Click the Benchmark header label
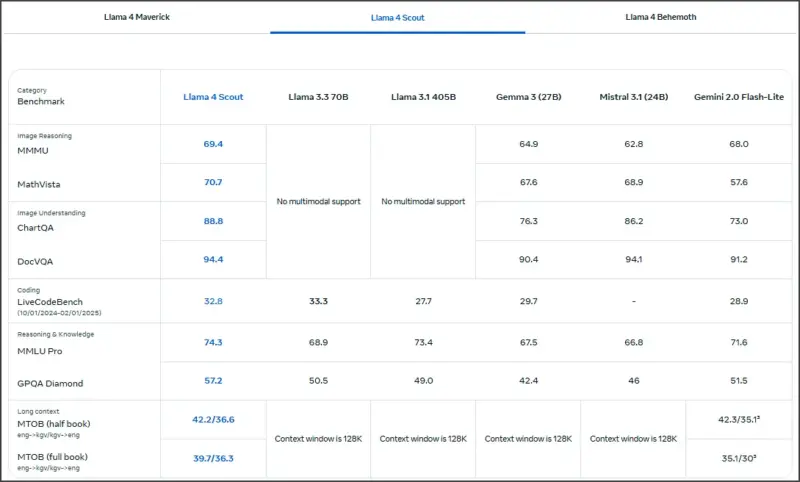 (x=41, y=102)
